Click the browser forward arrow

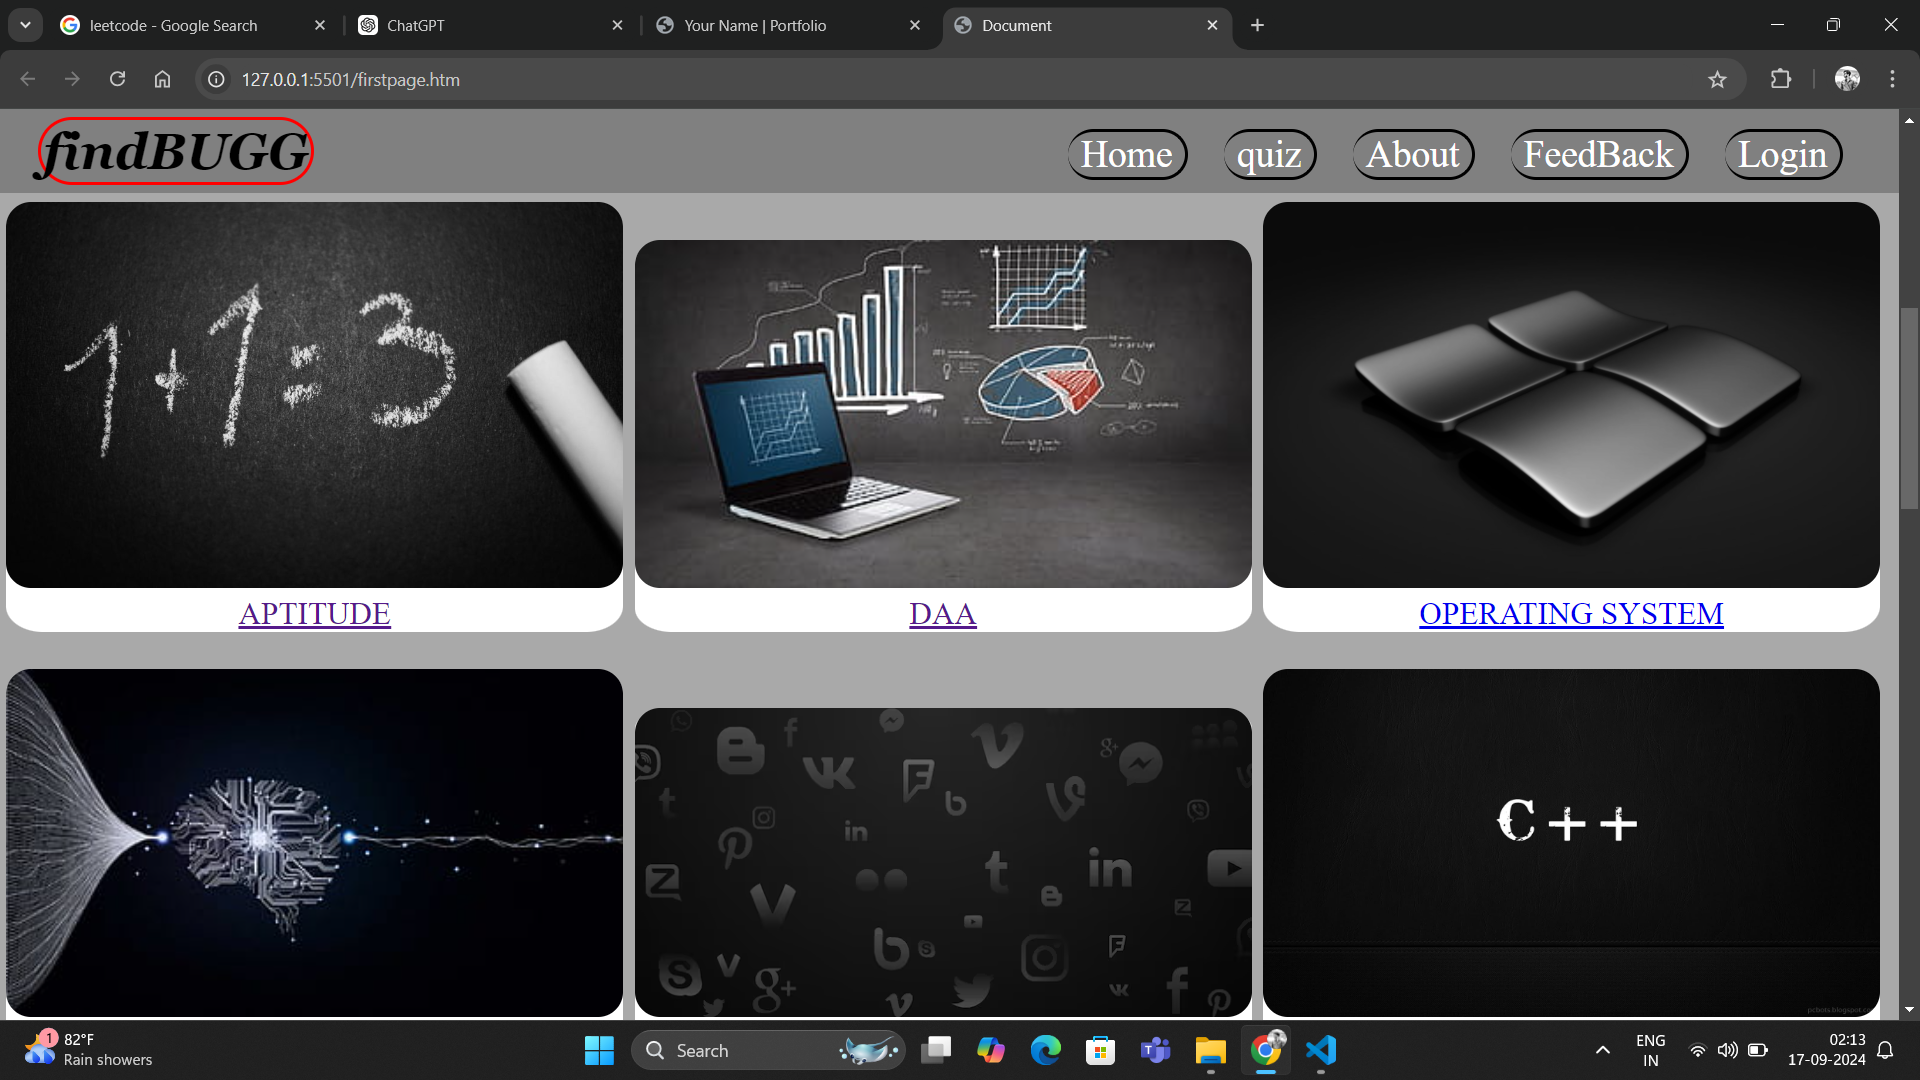[72, 79]
